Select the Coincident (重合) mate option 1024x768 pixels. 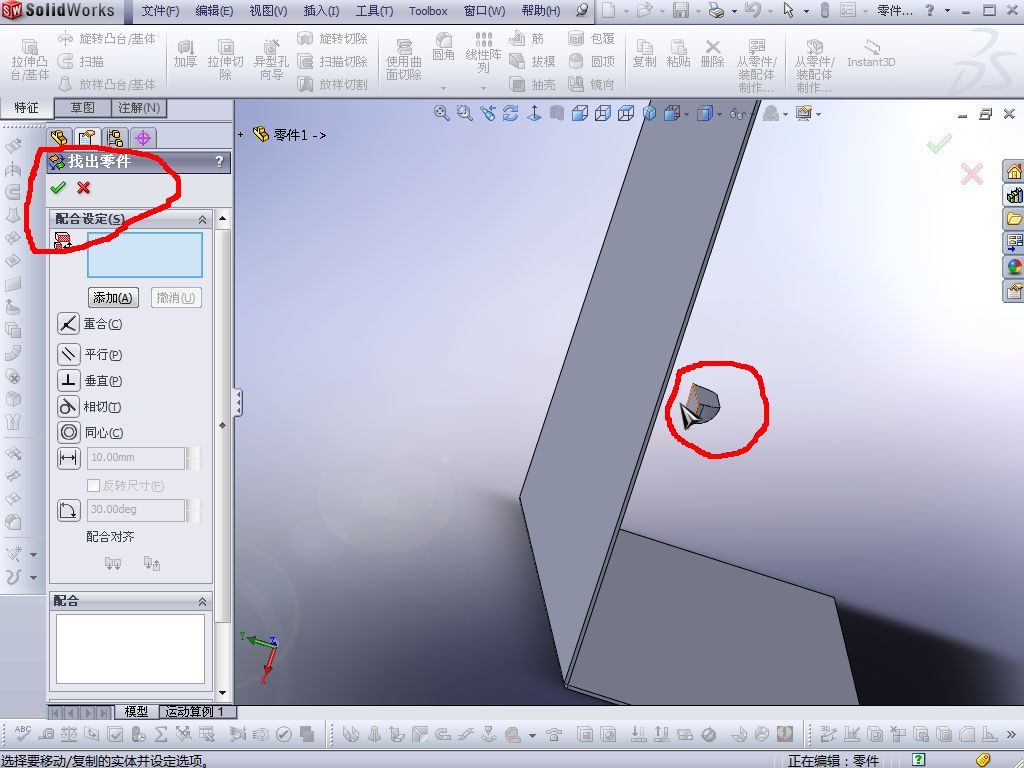(90, 324)
